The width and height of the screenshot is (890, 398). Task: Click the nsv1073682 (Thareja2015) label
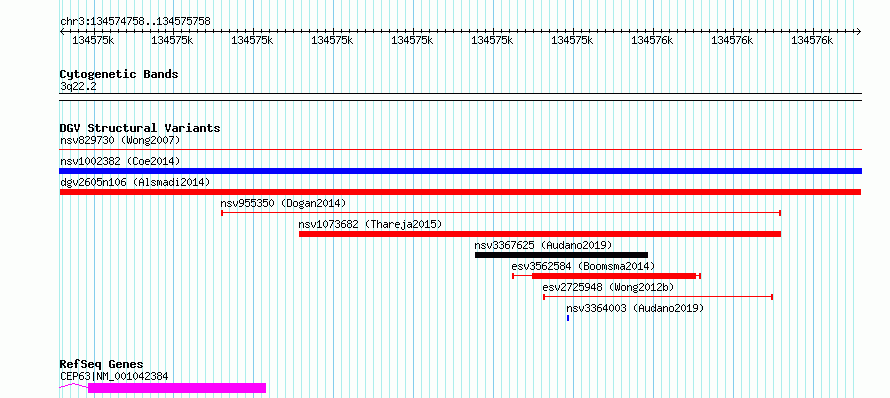point(370,224)
